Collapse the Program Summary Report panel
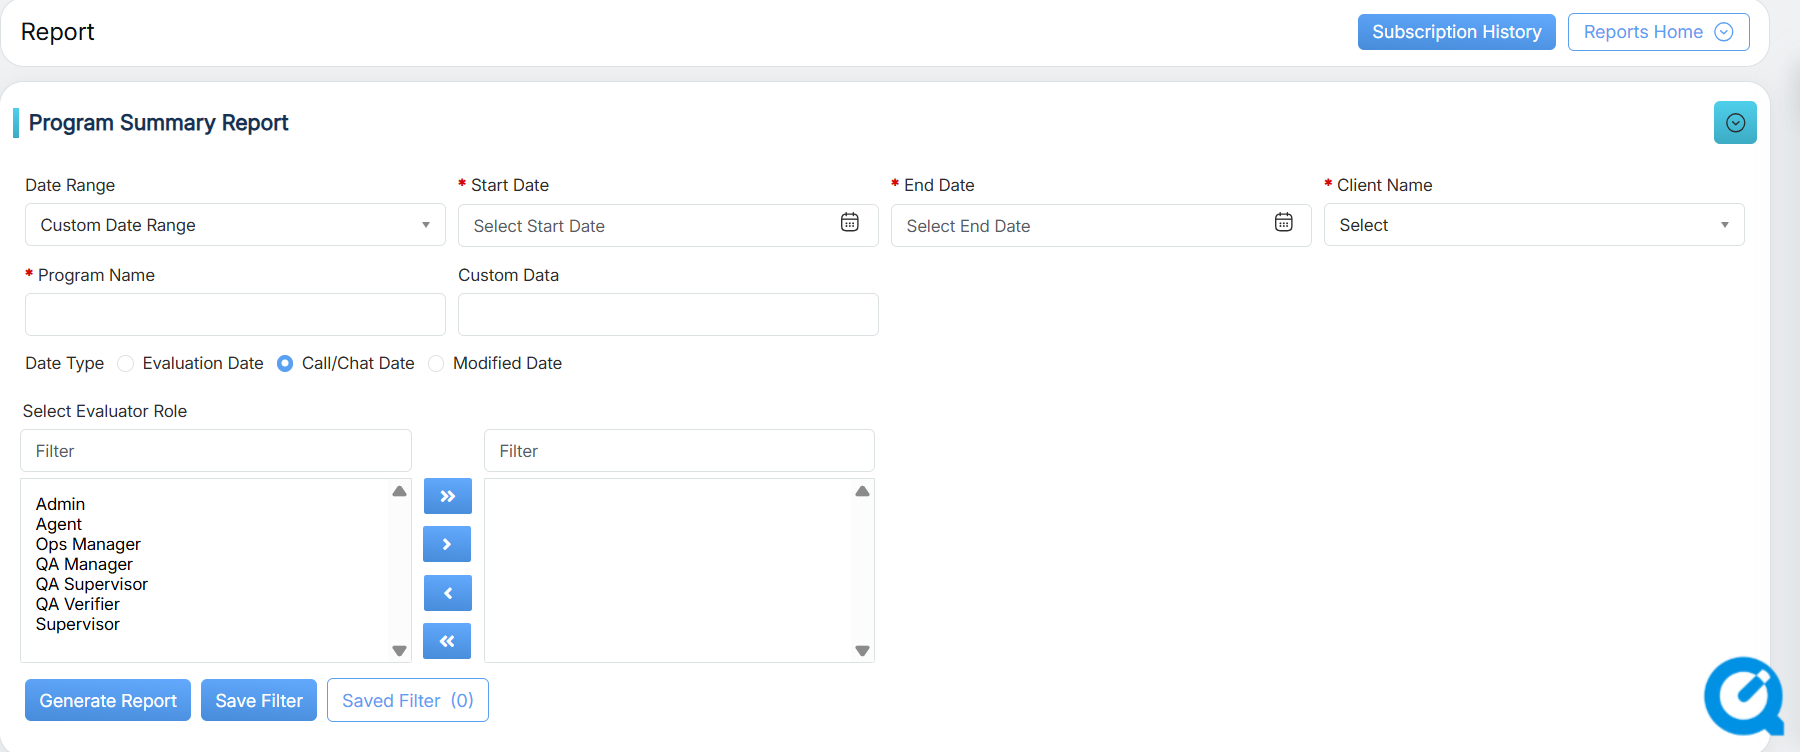 pyautogui.click(x=1735, y=123)
